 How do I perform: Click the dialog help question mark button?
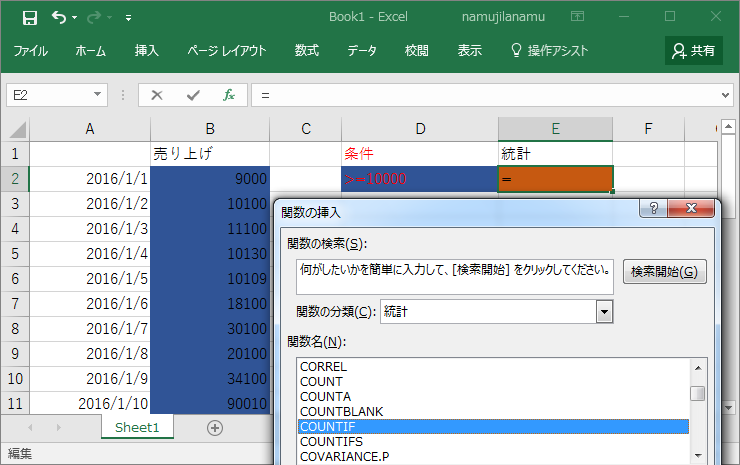coord(654,208)
